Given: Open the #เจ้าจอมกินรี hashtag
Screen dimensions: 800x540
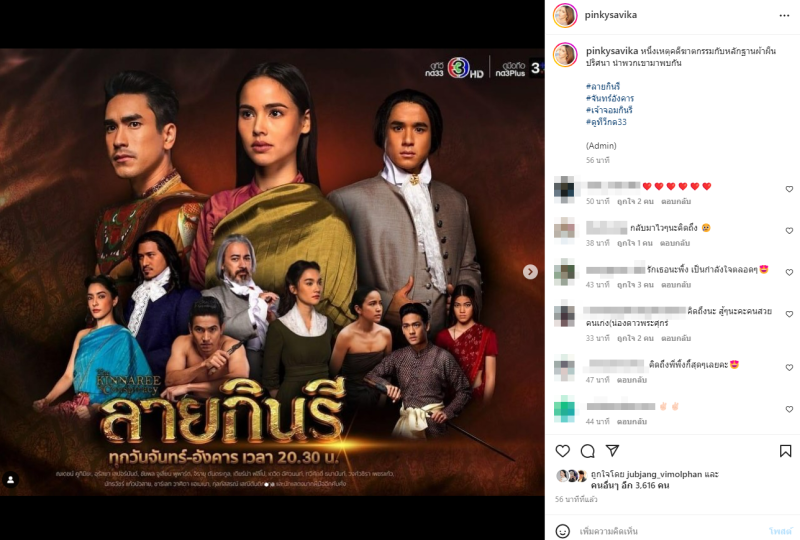Looking at the screenshot, I should coord(609,110).
